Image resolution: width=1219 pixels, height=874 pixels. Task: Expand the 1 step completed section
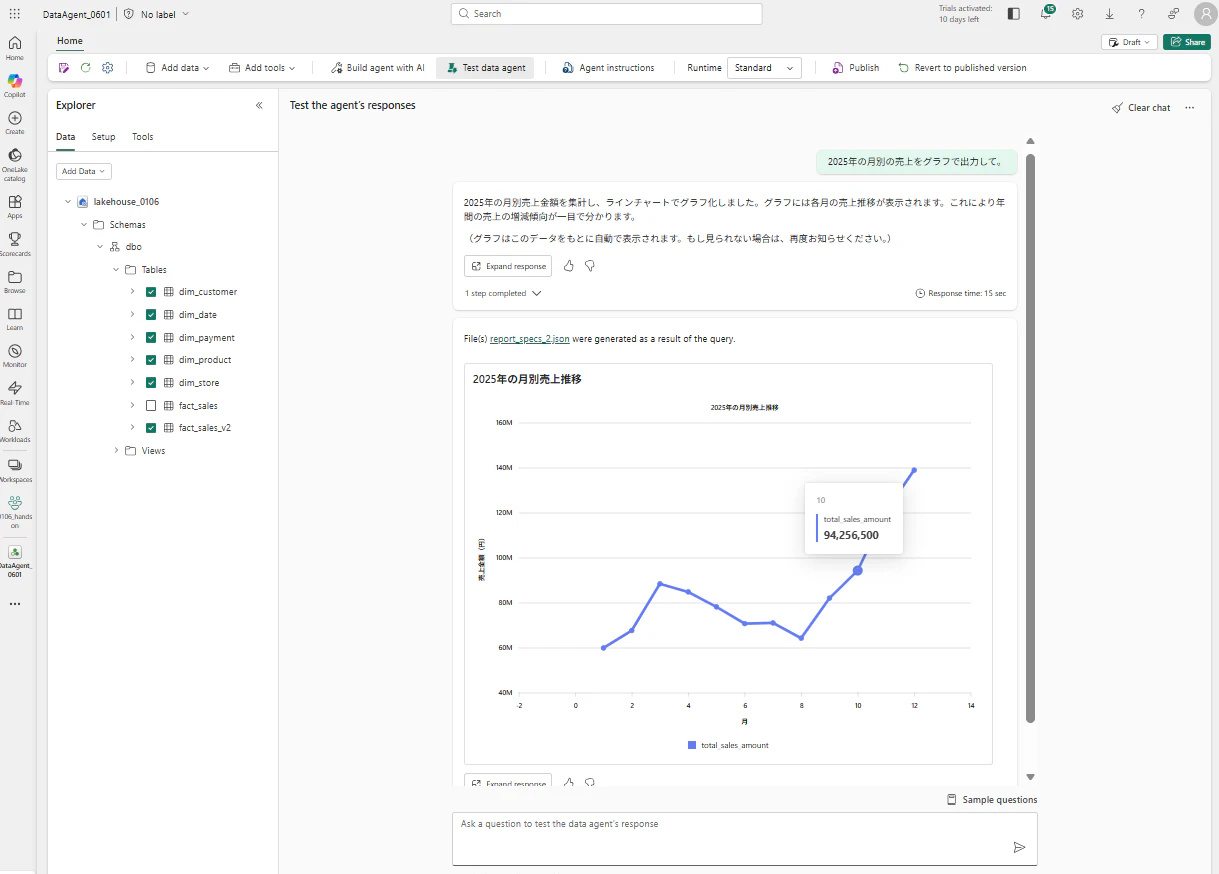[503, 294]
